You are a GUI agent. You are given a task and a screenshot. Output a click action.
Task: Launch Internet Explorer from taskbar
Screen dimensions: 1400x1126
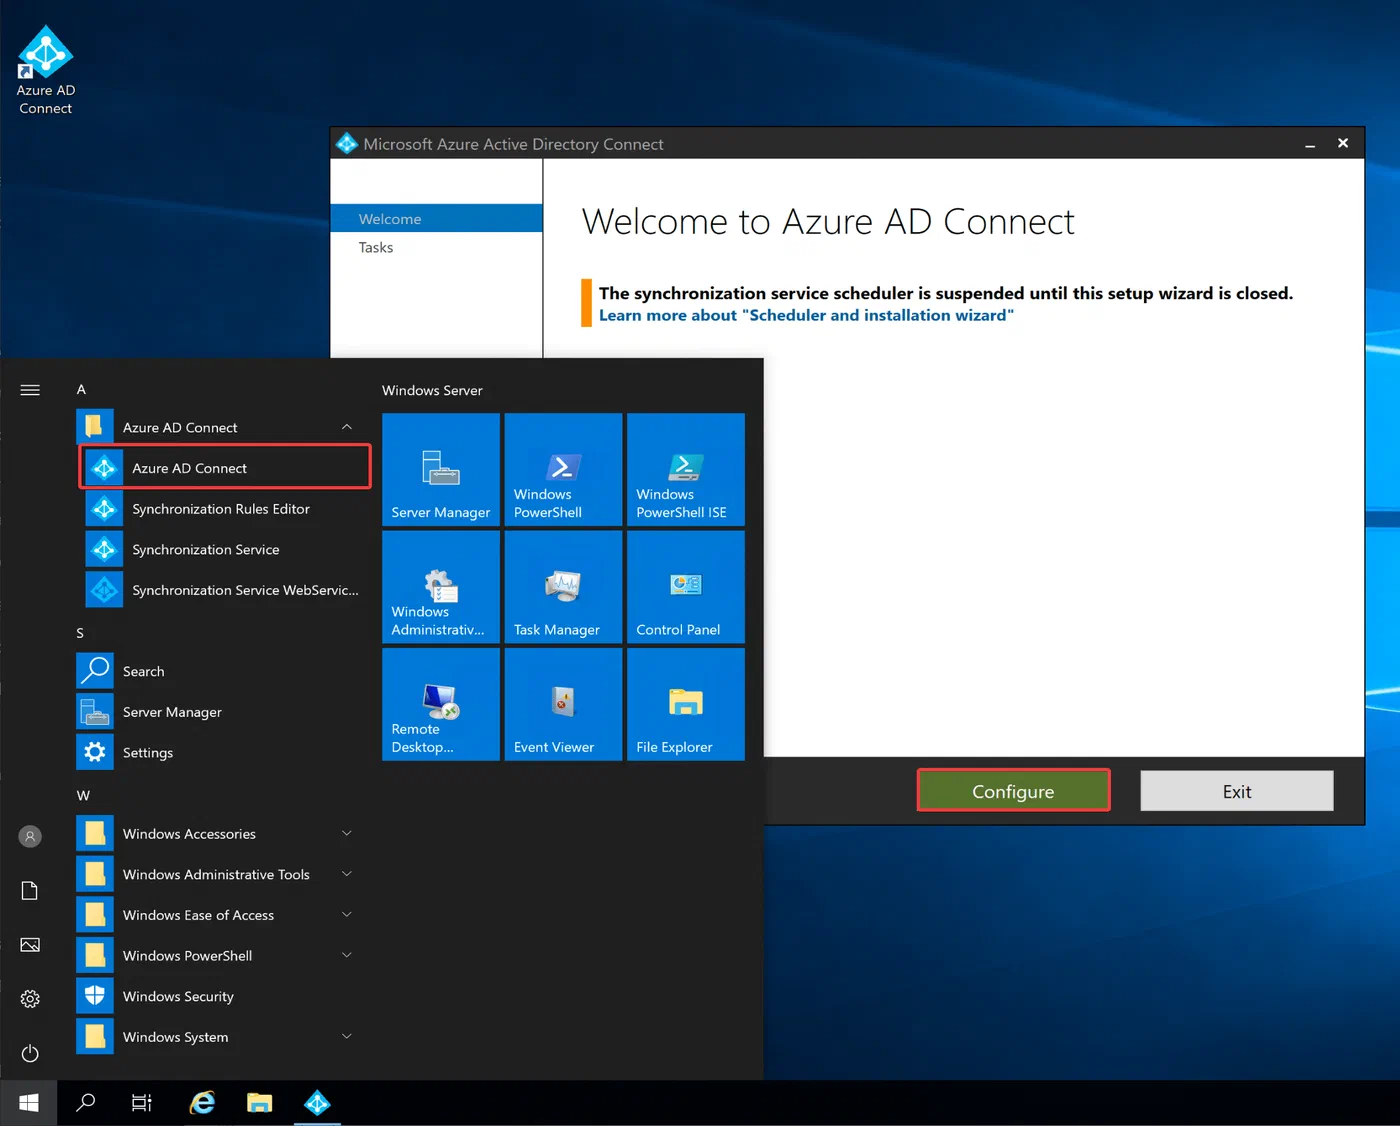coord(202,1103)
